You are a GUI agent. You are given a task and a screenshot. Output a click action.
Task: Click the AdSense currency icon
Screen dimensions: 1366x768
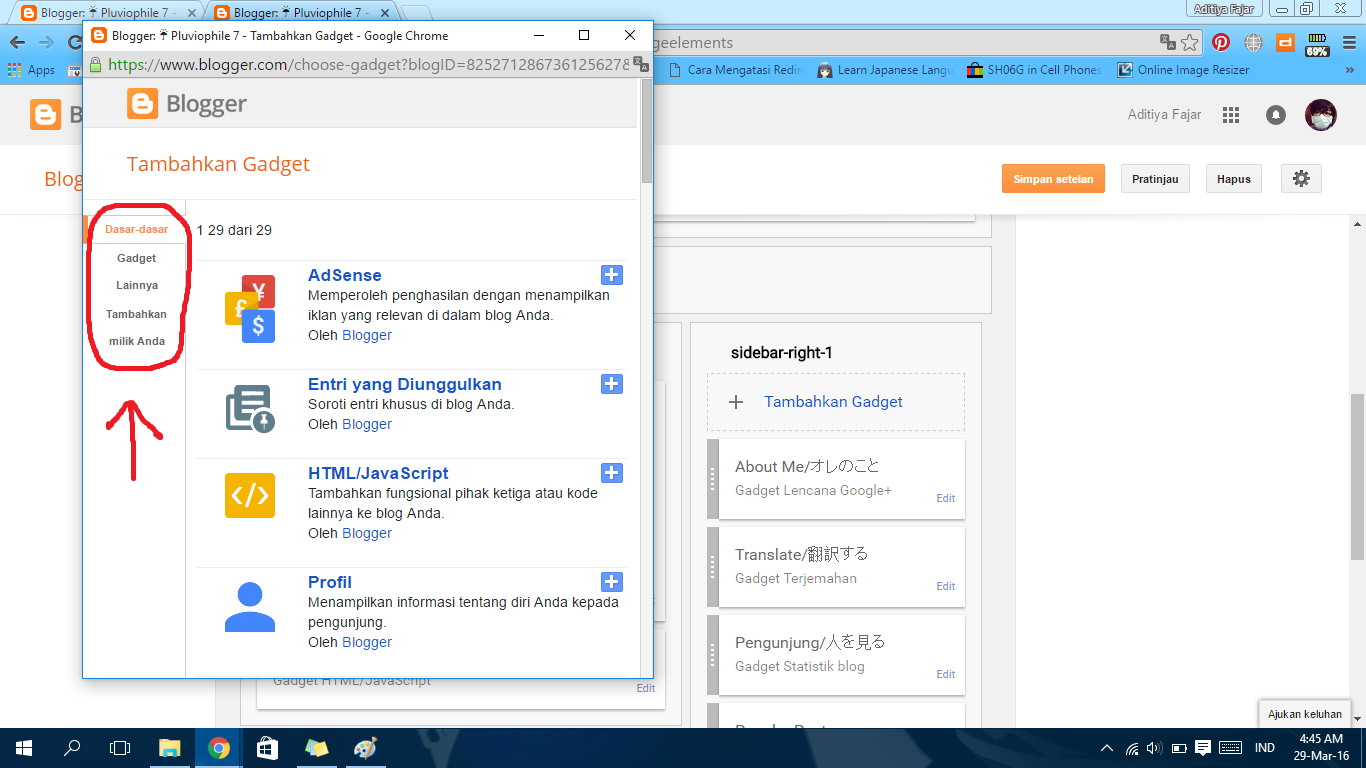coord(250,309)
